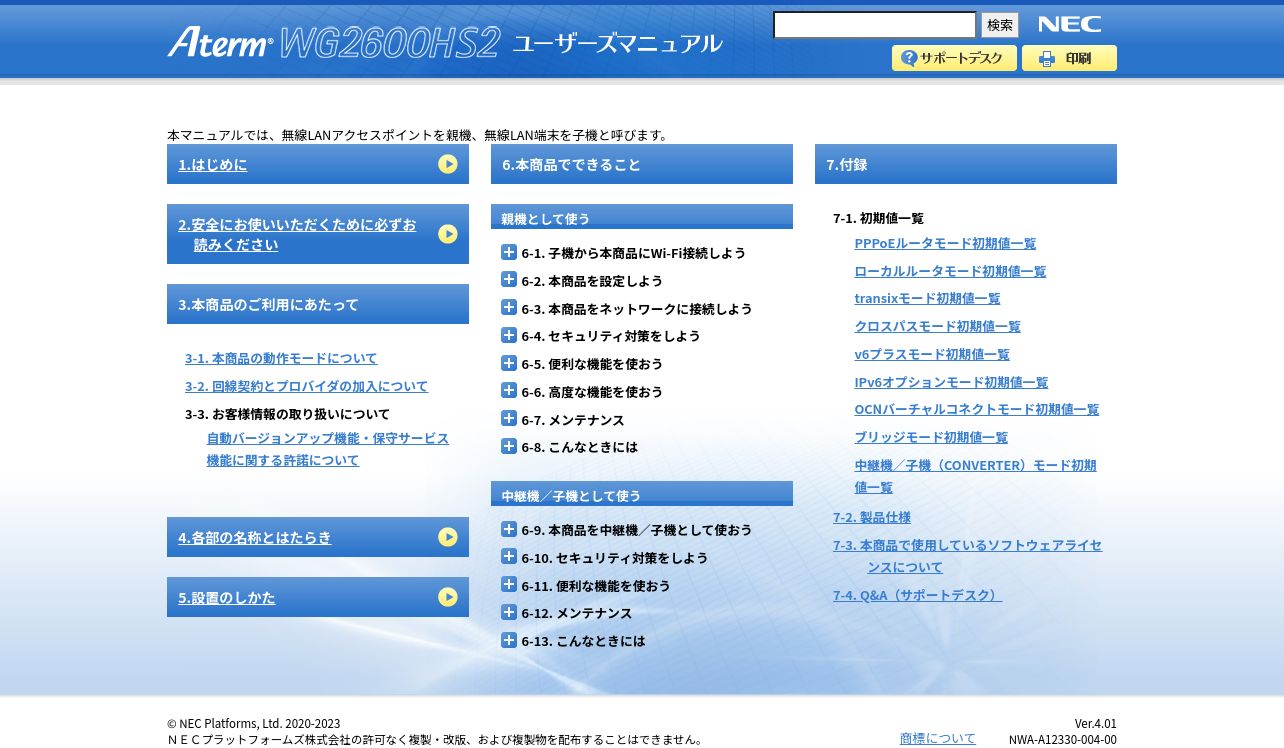The image size is (1284, 748).
Task: Click the 7-1. 初期値一覧 text
Action: coord(878,218)
